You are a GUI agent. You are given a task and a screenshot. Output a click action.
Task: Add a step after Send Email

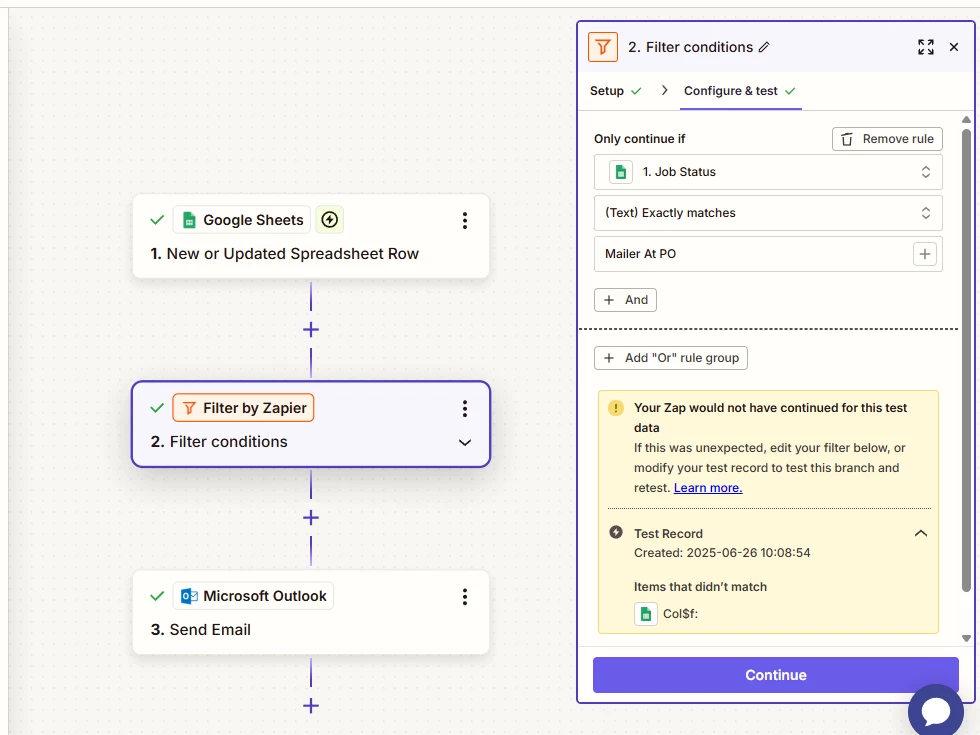[311, 706]
